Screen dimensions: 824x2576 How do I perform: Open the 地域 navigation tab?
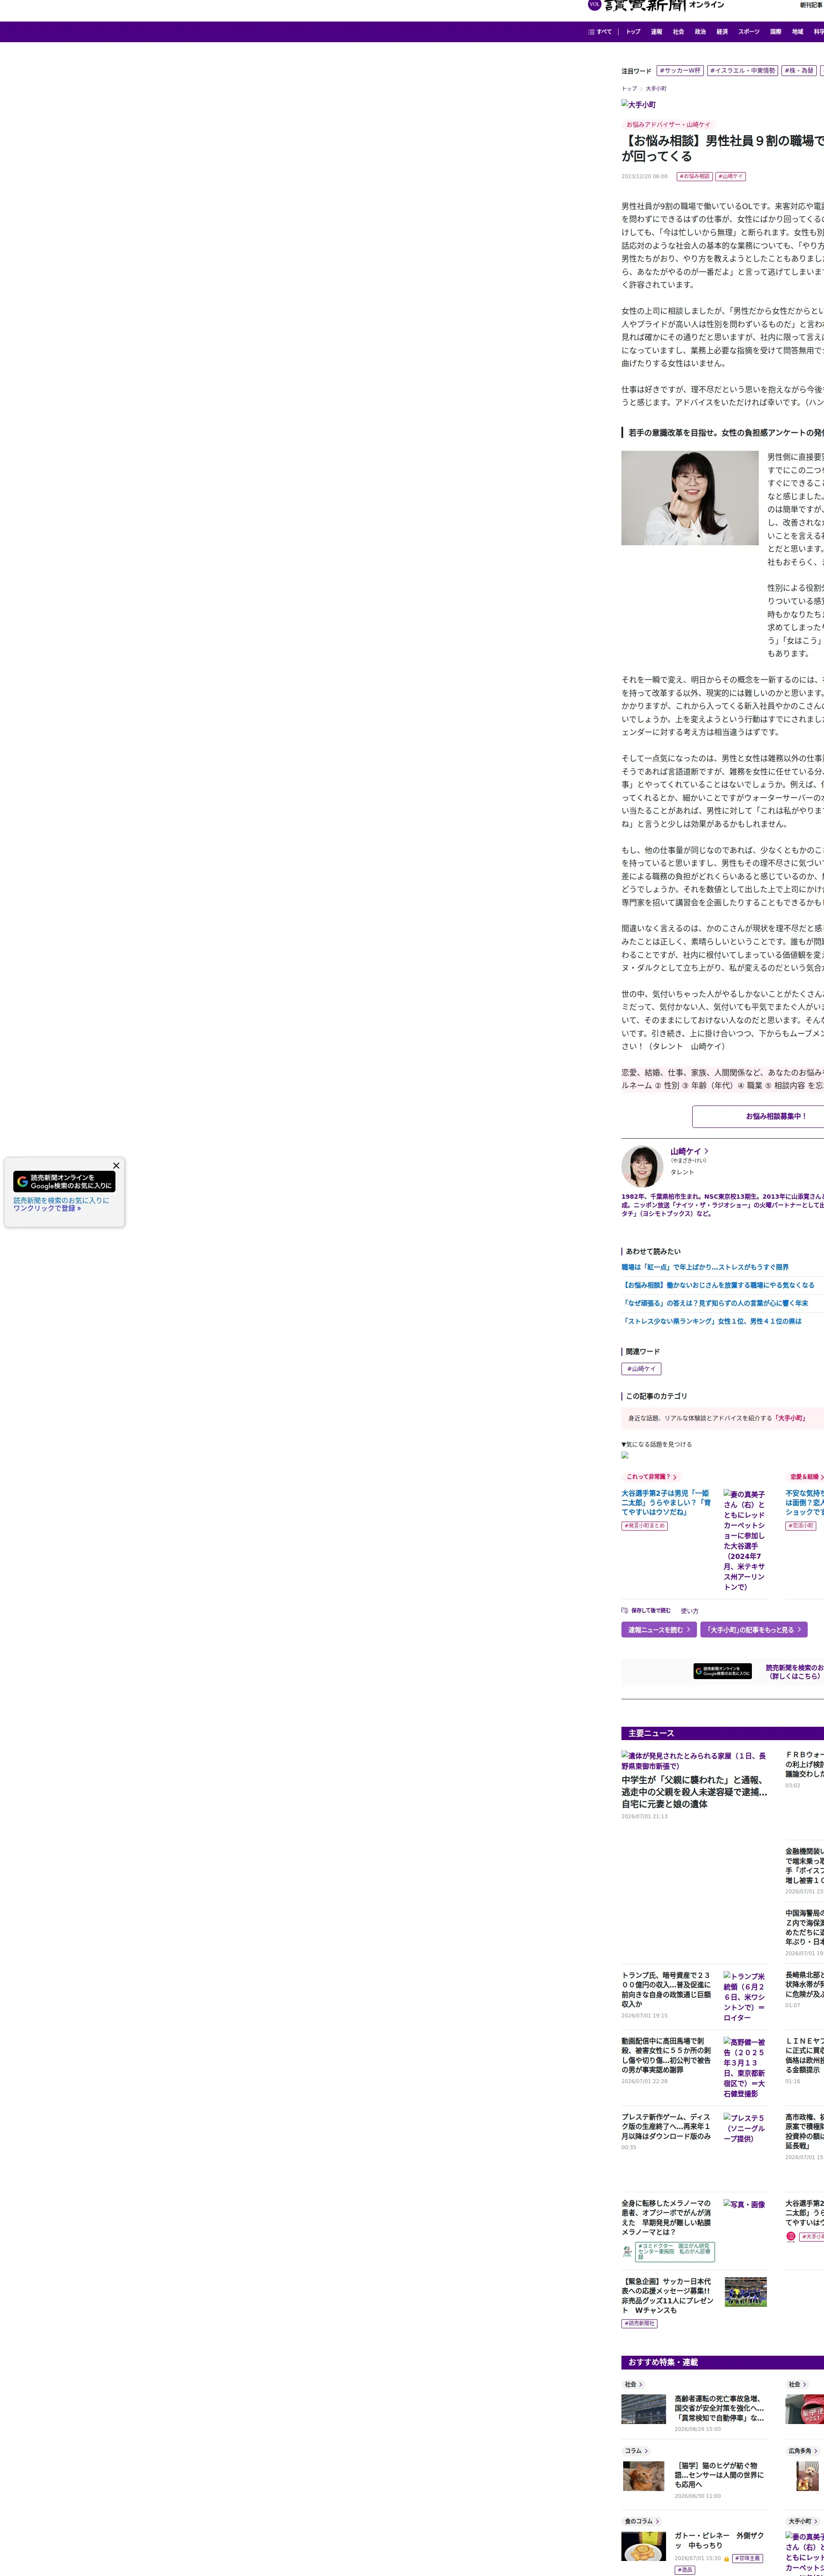tap(798, 32)
